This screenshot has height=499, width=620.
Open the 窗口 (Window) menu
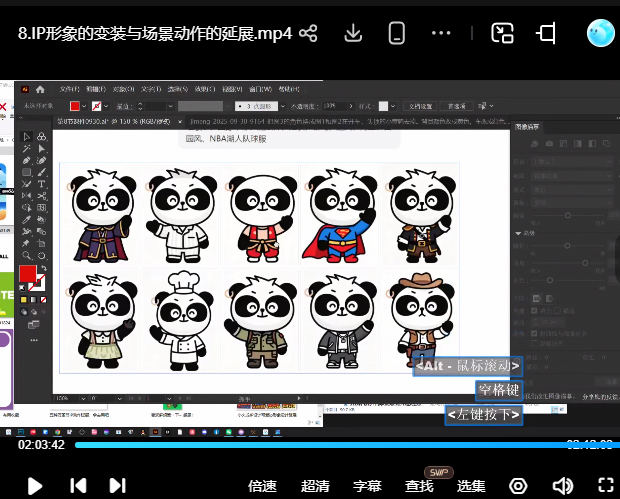pyautogui.click(x=260, y=89)
